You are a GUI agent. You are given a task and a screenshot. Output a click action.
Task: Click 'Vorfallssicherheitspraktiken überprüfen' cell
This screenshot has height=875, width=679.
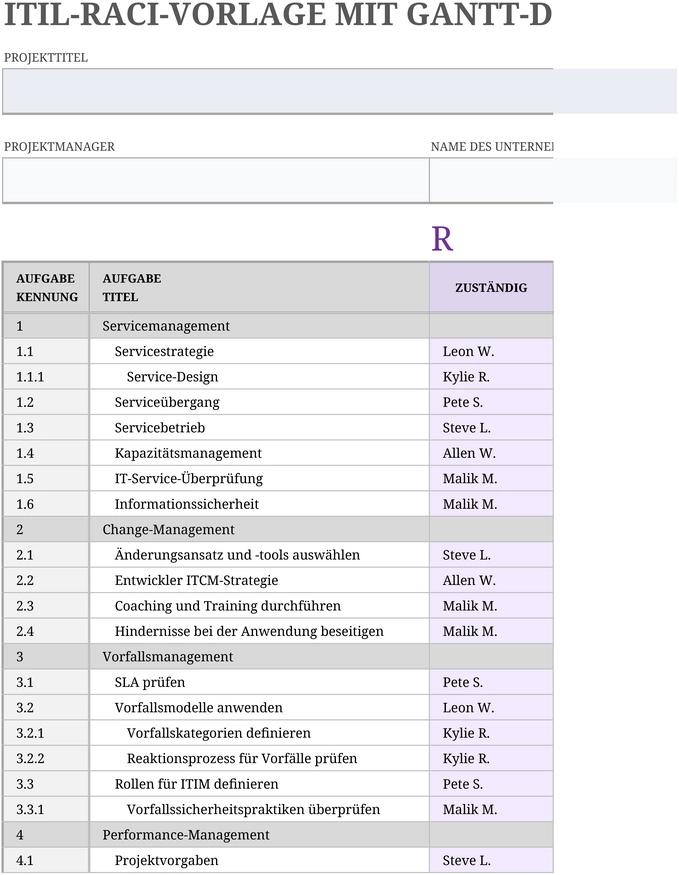click(x=259, y=809)
